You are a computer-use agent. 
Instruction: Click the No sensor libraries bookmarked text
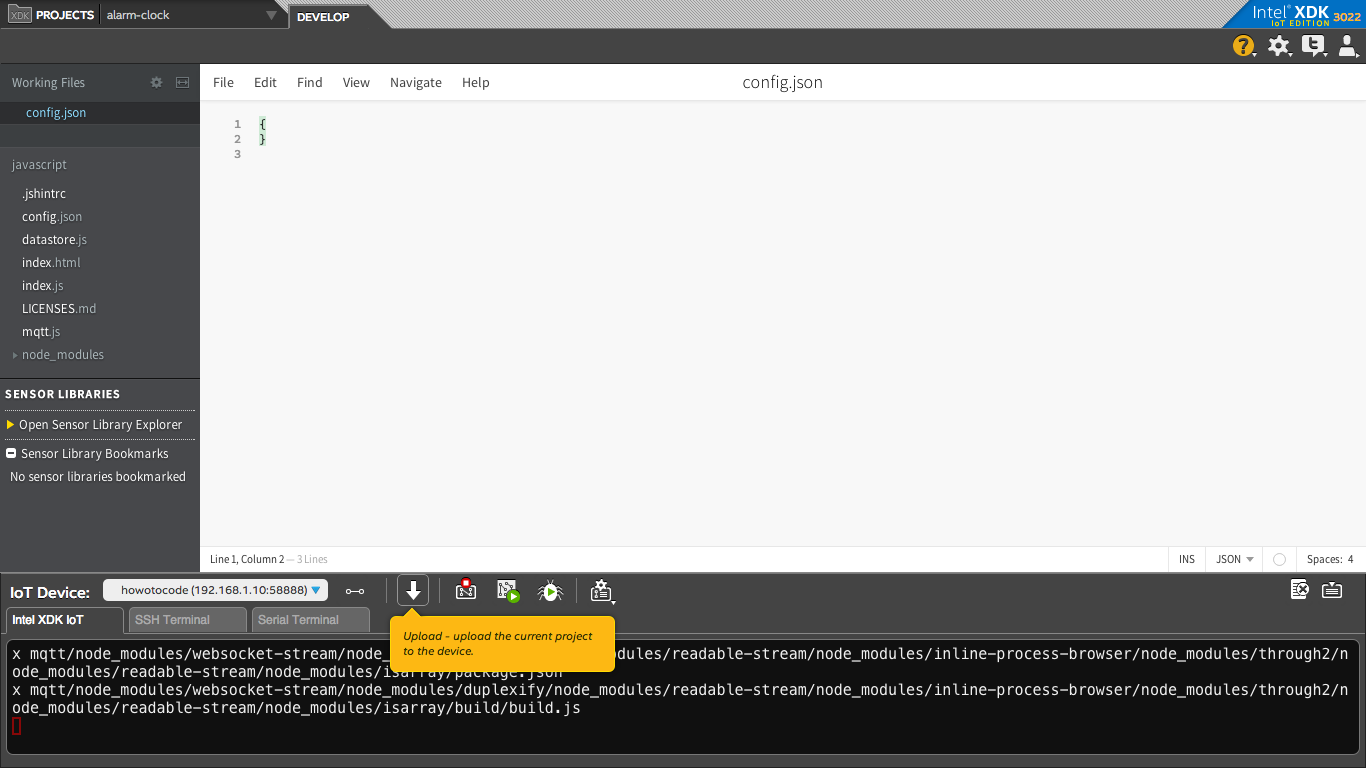[98, 477]
